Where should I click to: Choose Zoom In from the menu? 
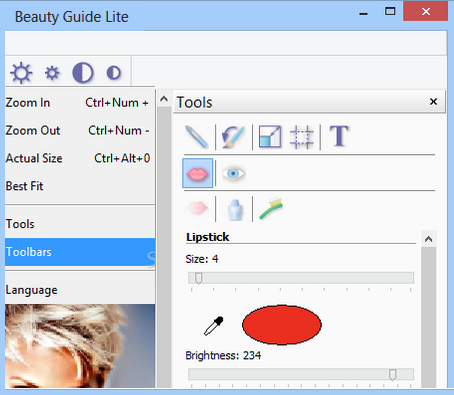(x=80, y=103)
